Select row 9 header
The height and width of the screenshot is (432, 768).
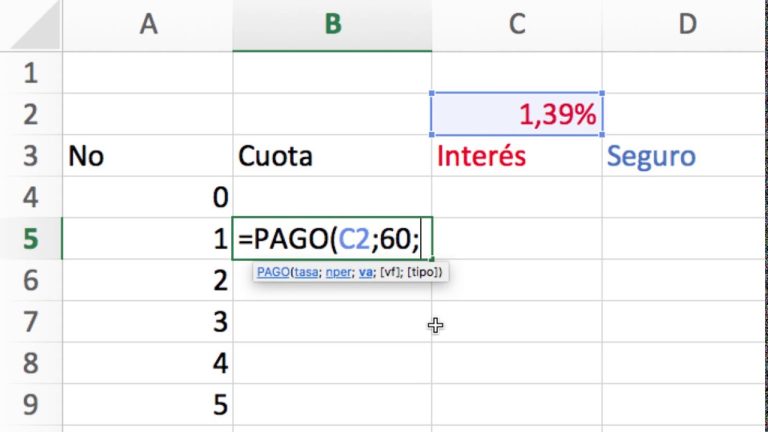pyautogui.click(x=31, y=405)
